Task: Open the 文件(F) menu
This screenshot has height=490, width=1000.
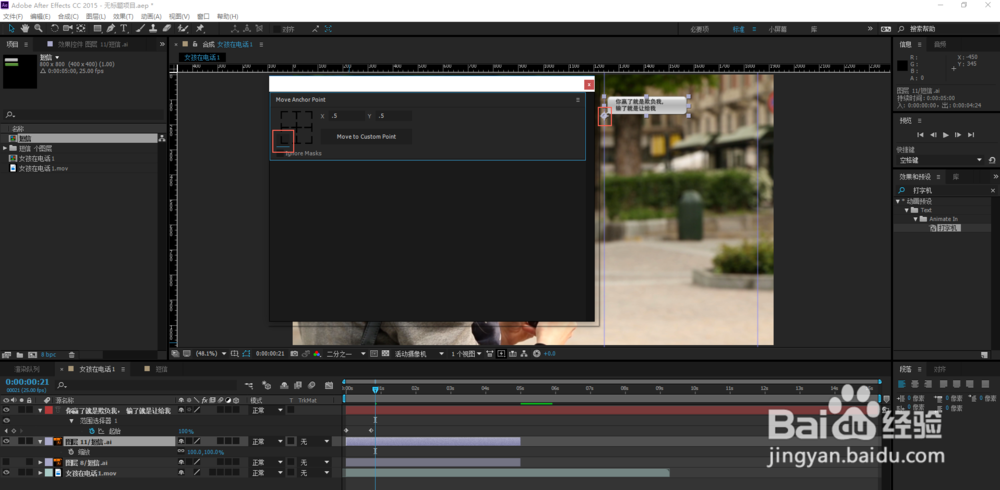Action: coord(13,16)
